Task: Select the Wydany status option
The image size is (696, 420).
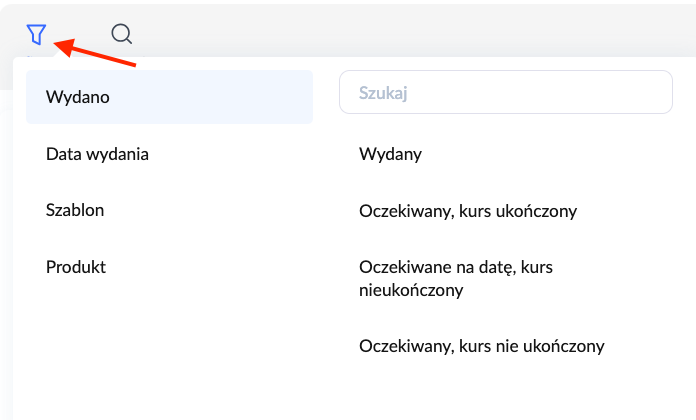Action: click(390, 154)
